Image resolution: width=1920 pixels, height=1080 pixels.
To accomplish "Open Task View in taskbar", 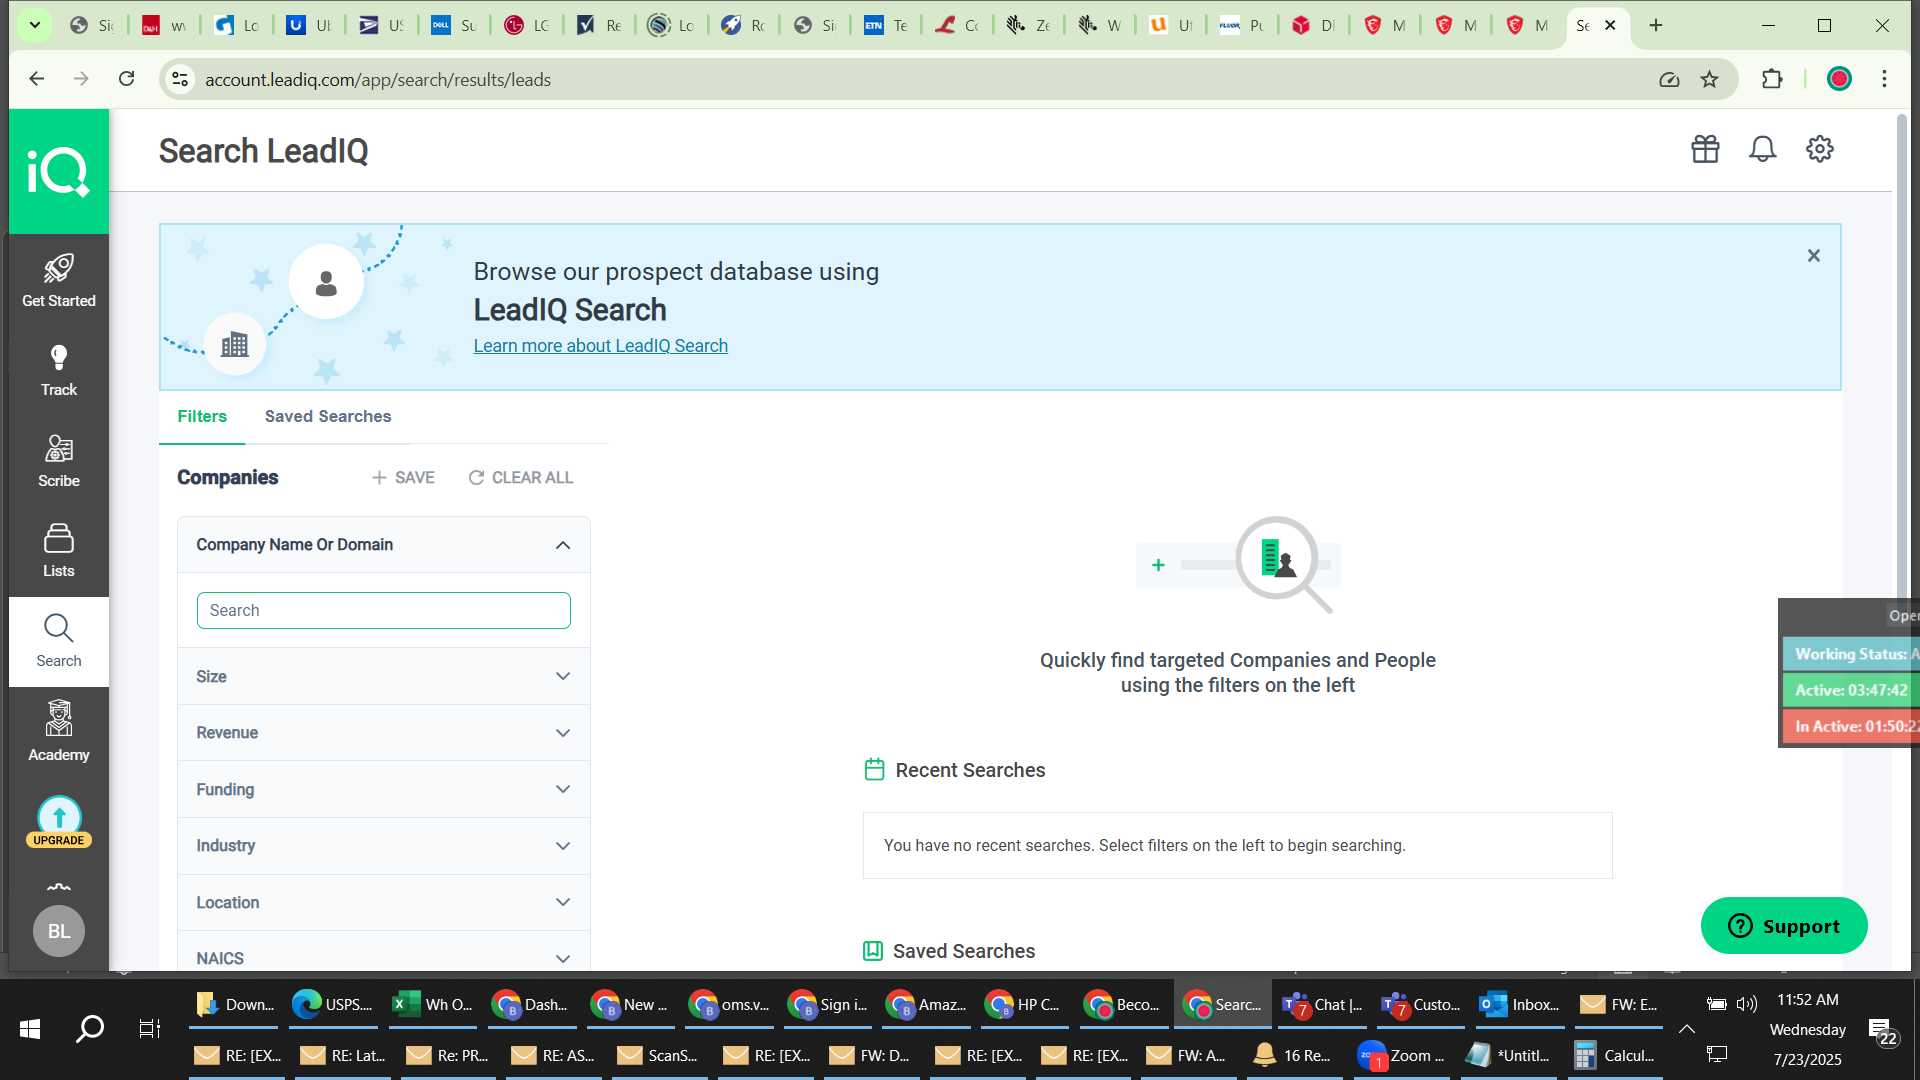I will (150, 1029).
